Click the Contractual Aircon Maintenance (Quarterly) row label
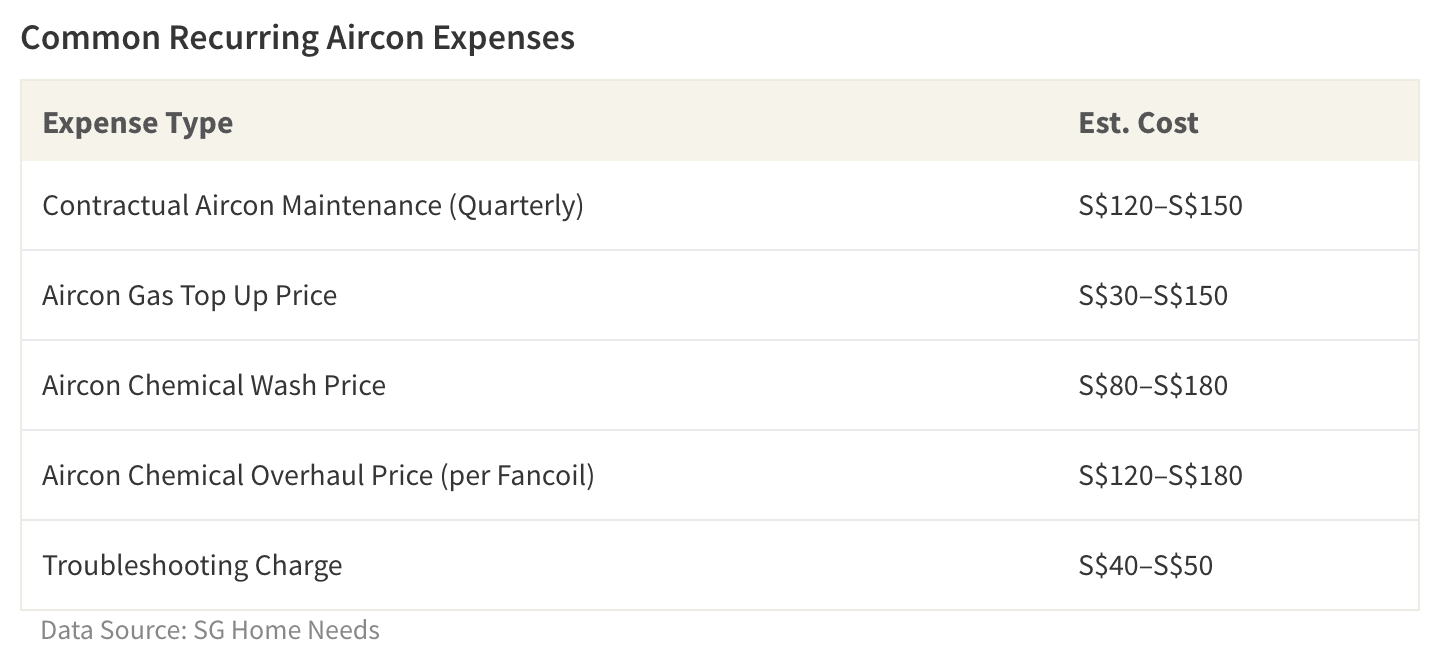Viewport: 1442px width, 660px height. (x=313, y=205)
